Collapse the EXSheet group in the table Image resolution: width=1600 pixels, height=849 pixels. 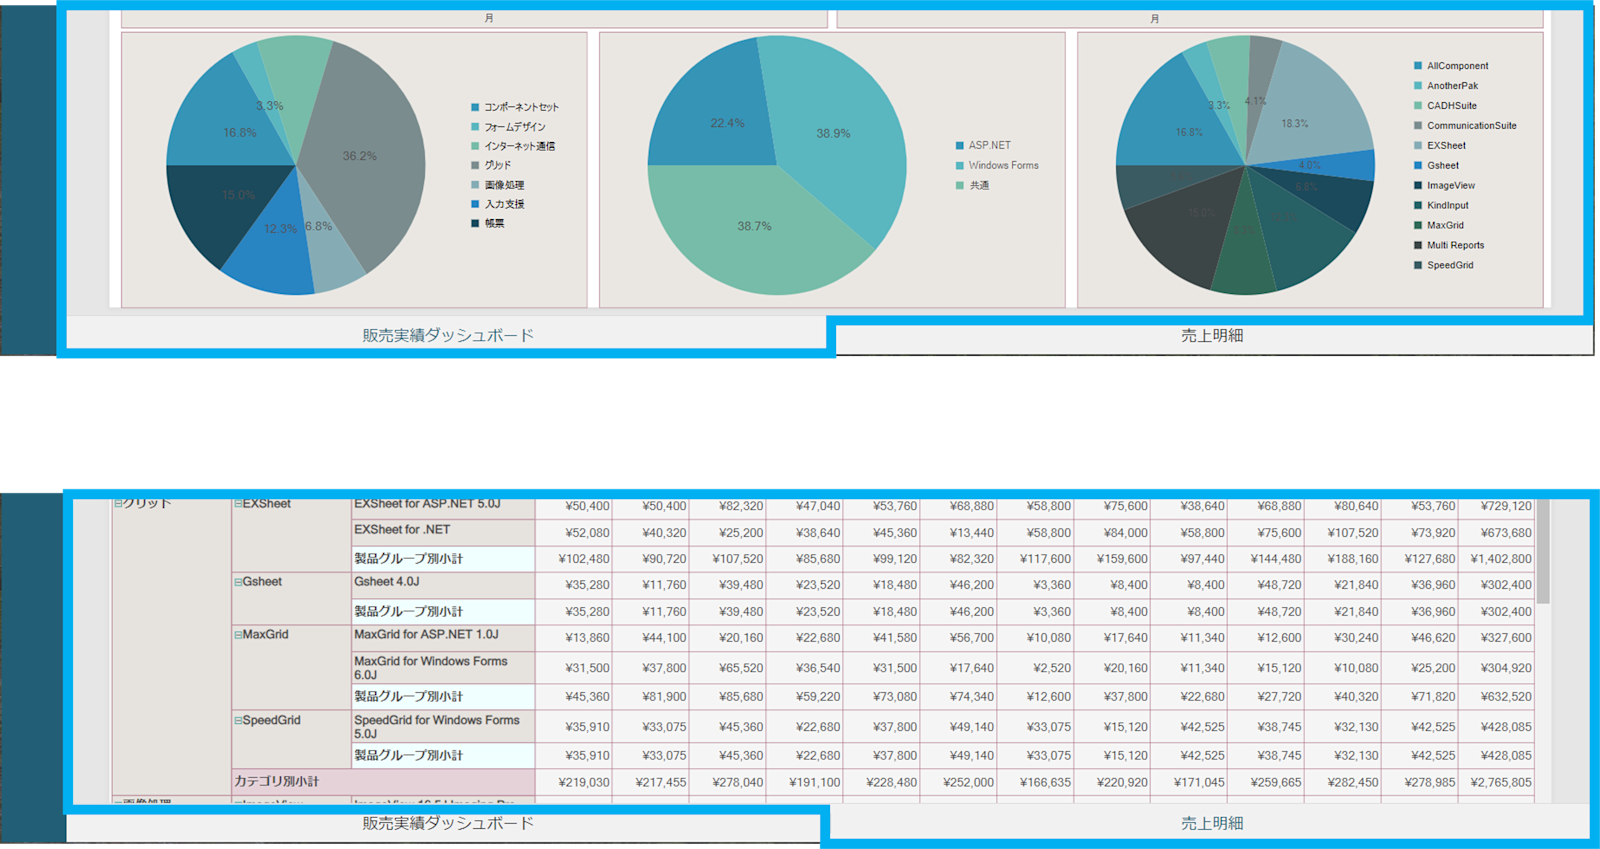[238, 504]
